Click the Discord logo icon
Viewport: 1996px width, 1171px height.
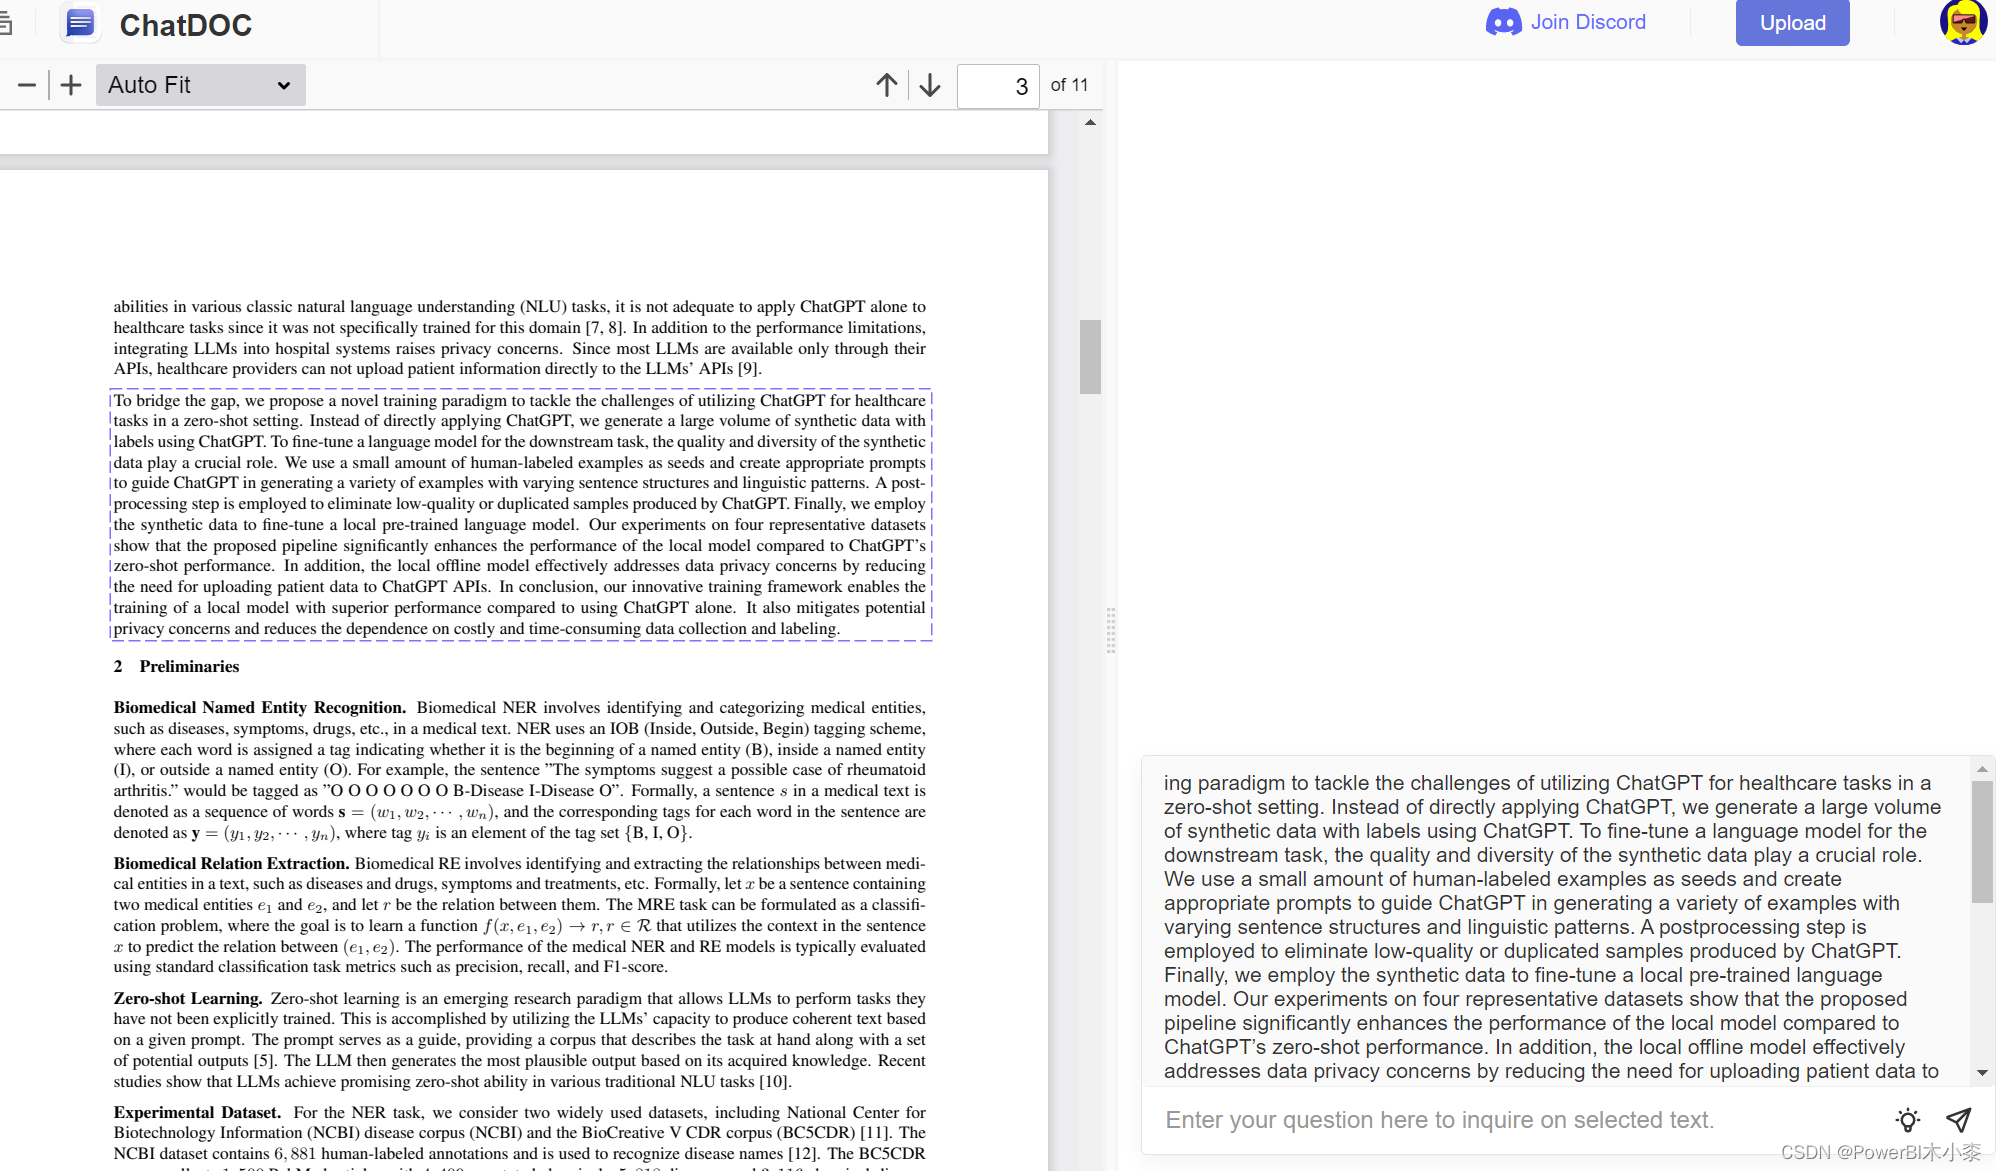pos(1503,22)
